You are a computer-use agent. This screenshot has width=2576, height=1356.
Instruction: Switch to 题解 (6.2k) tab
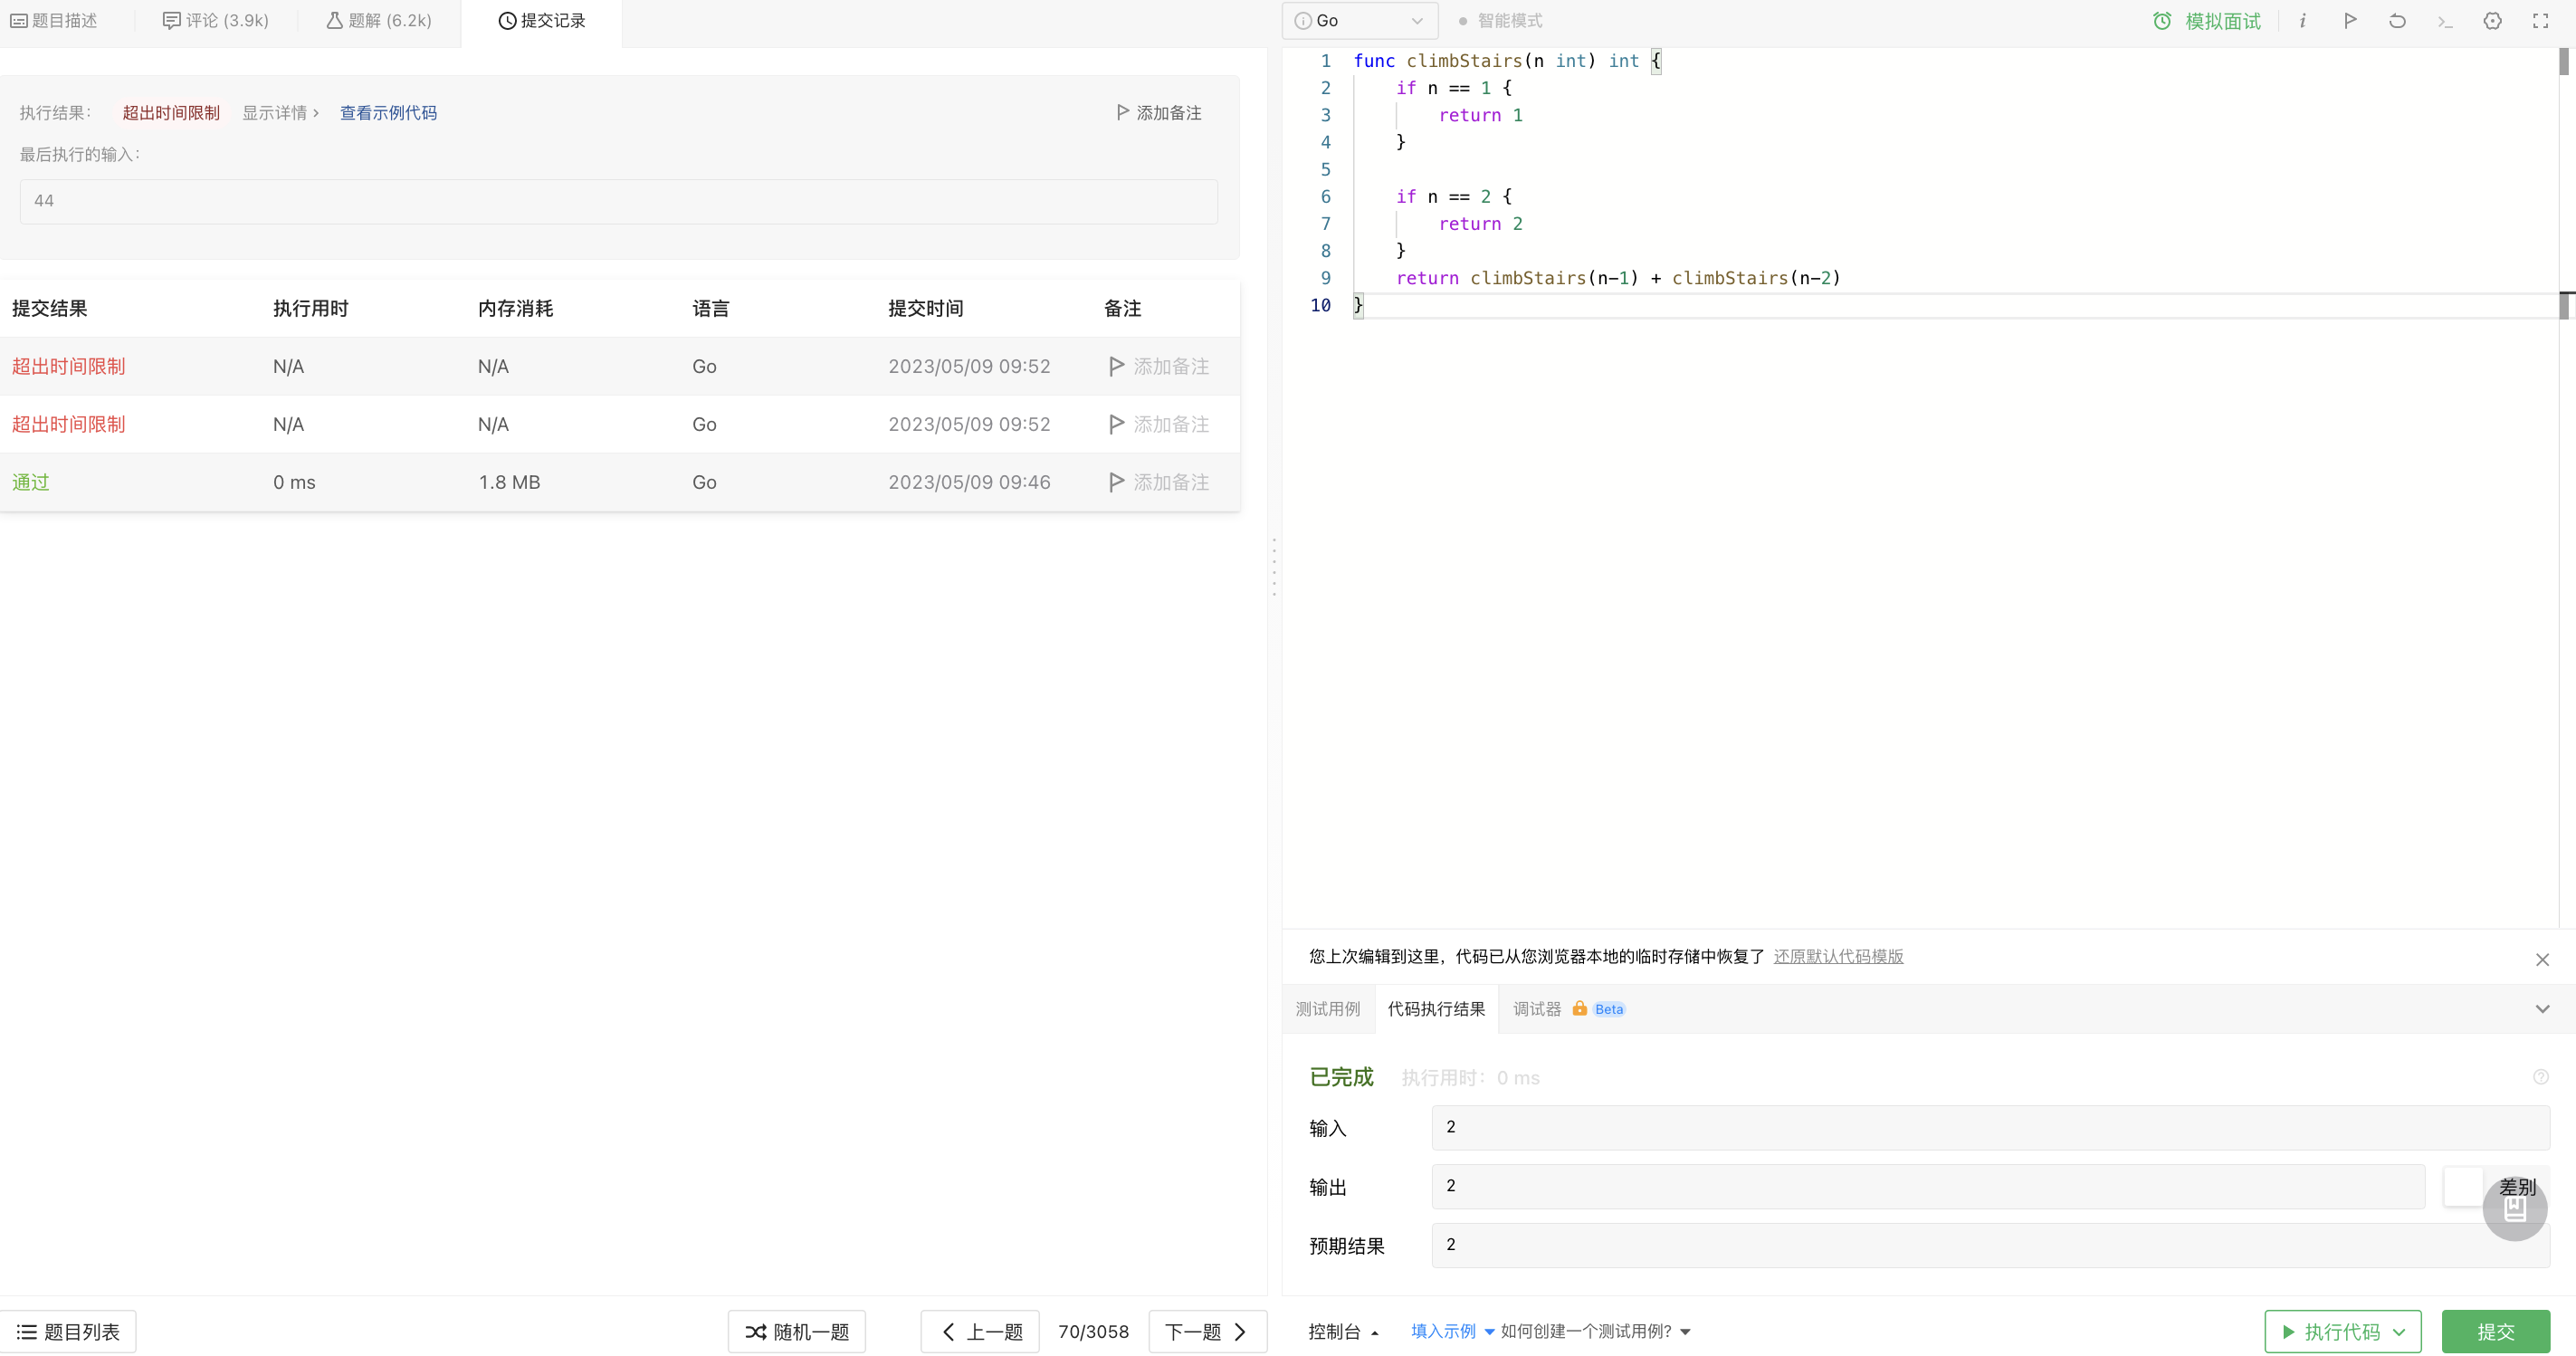379,21
